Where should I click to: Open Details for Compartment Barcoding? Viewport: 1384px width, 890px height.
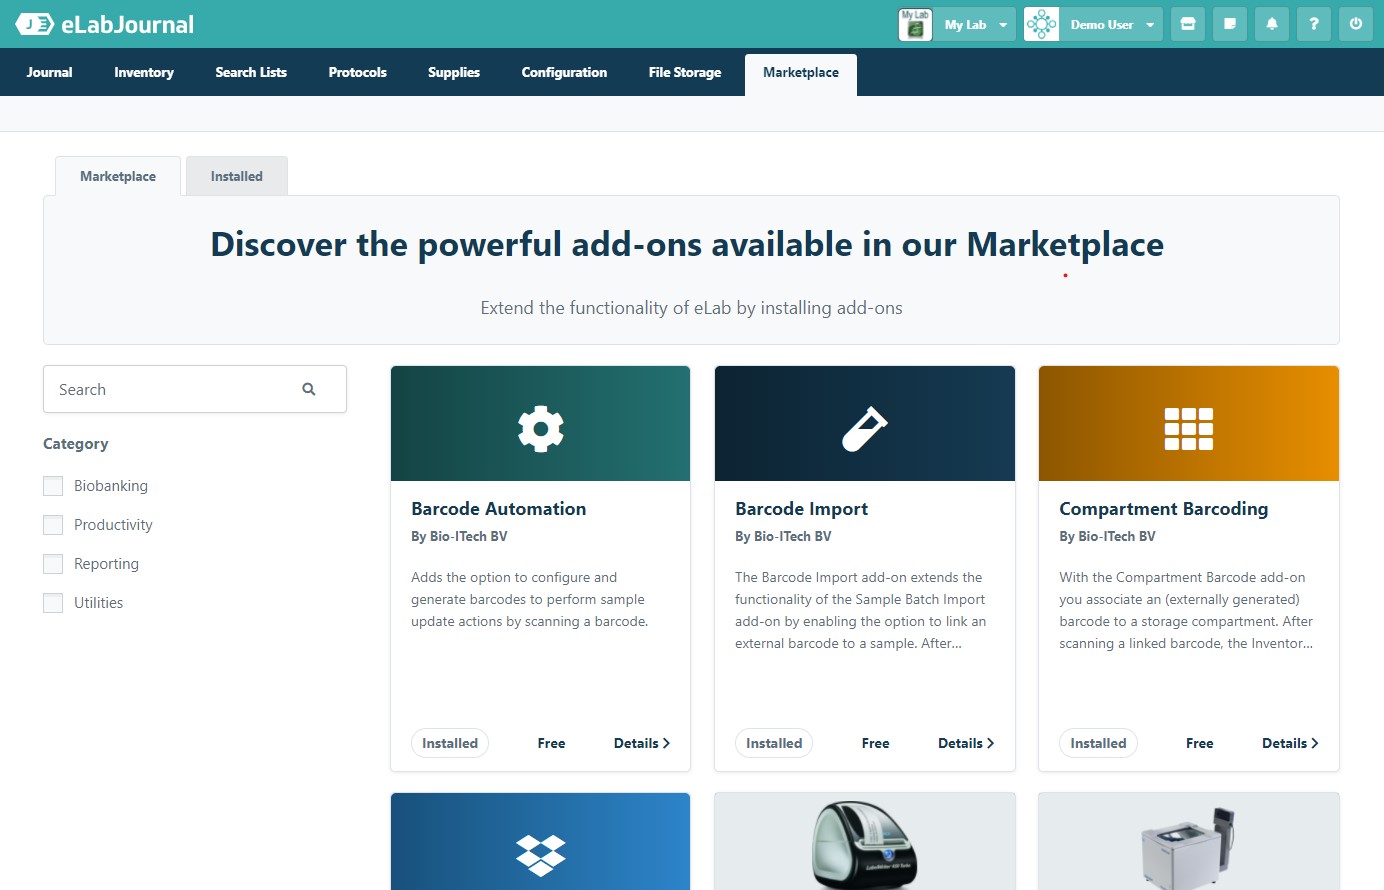click(x=1290, y=743)
